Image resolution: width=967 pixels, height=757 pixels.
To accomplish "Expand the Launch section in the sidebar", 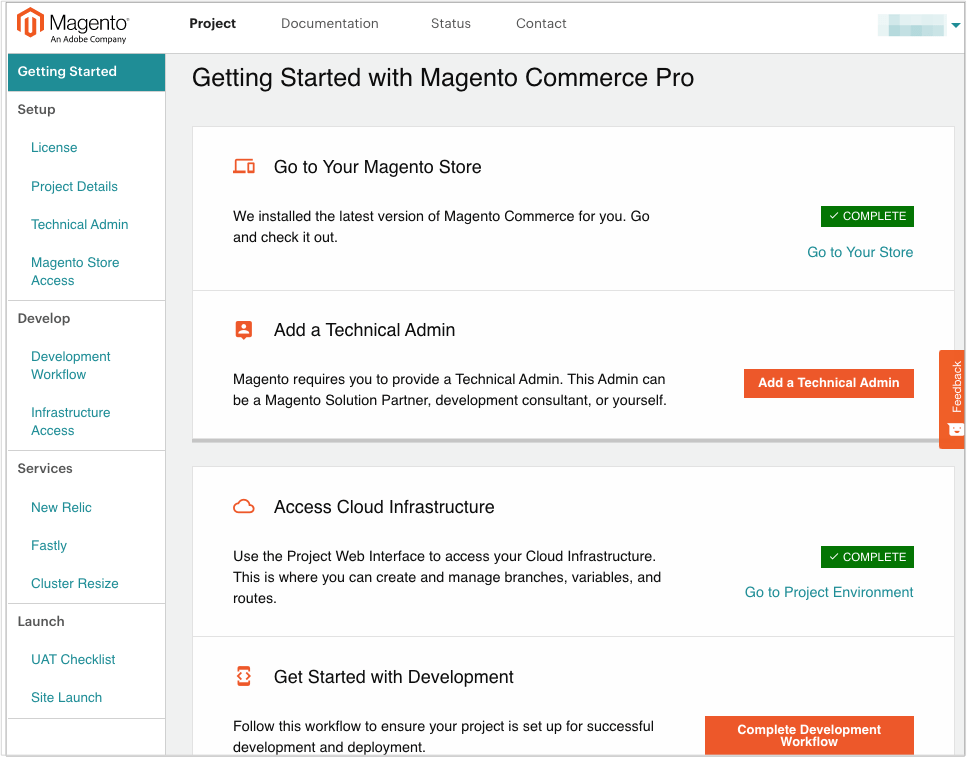I will (x=40, y=621).
